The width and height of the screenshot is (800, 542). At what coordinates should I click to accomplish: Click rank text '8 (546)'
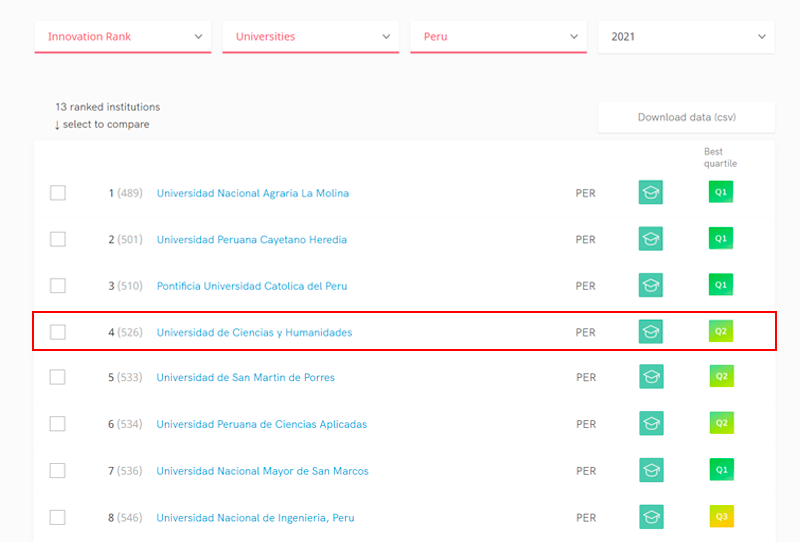pyautogui.click(x=125, y=518)
